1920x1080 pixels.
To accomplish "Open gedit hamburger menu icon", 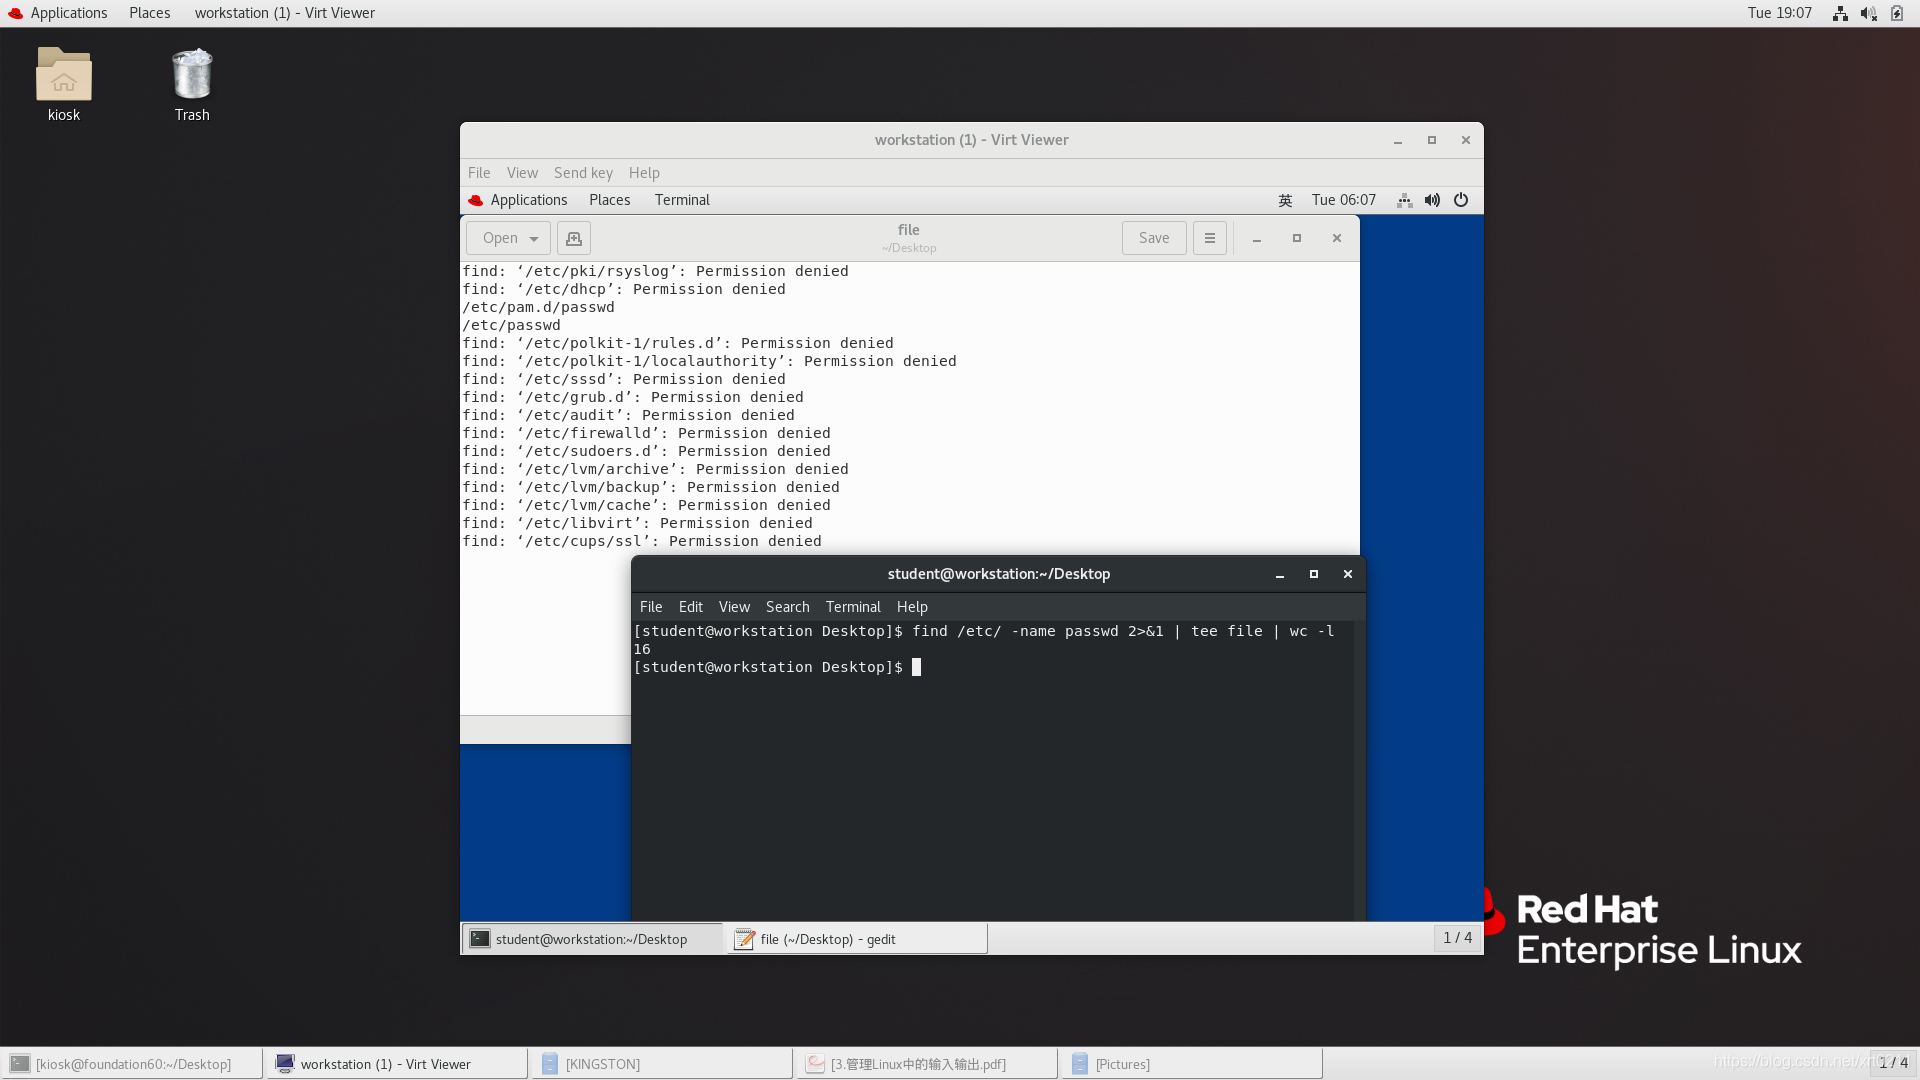I will [1209, 238].
